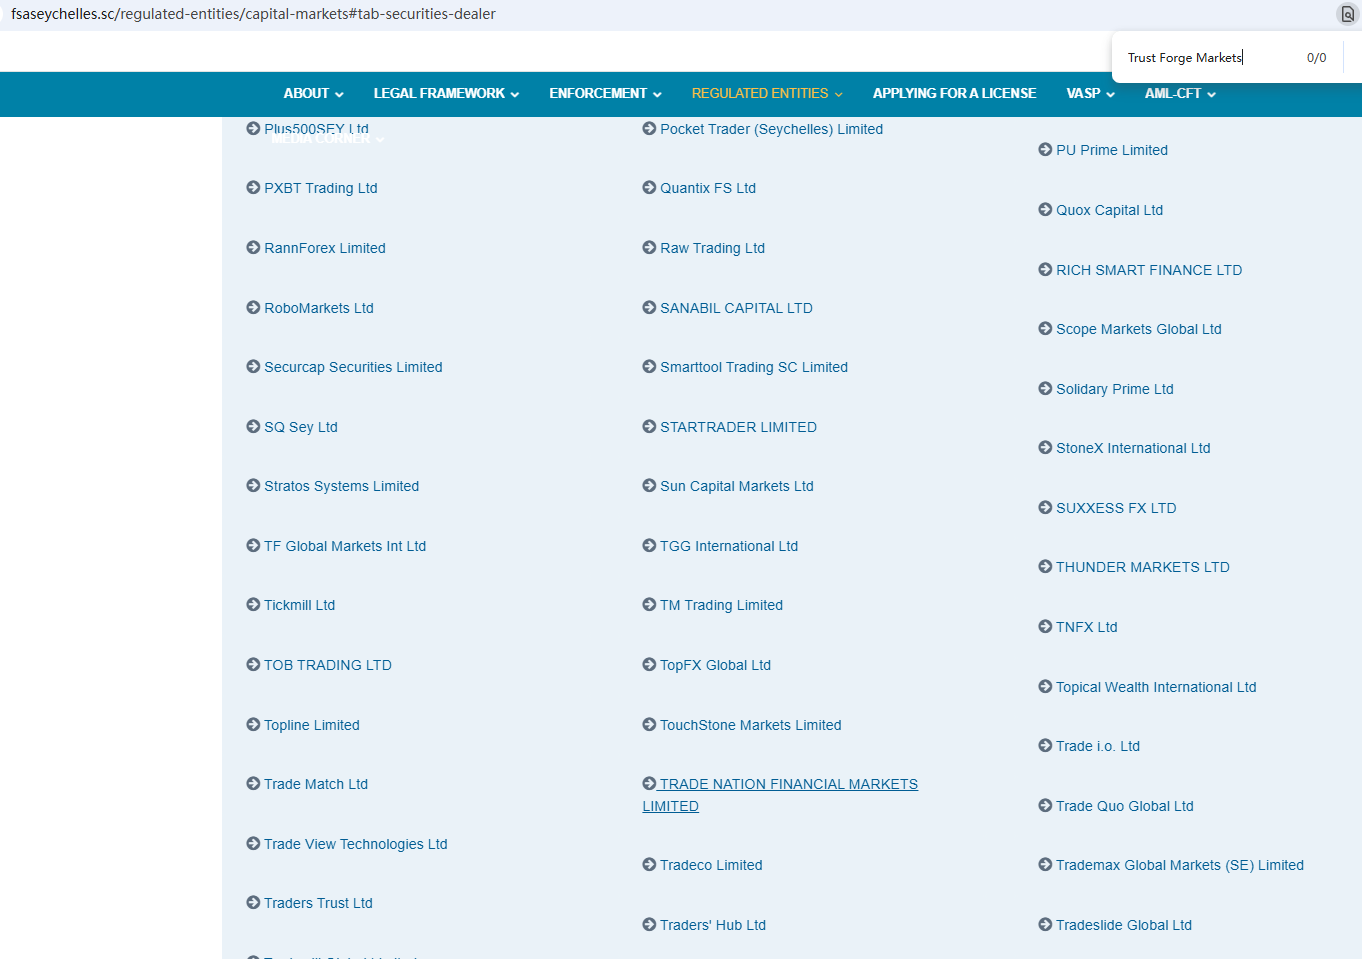This screenshot has width=1362, height=959.
Task: Expand the ENFORCEMENT menu chevron
Action: point(657,94)
